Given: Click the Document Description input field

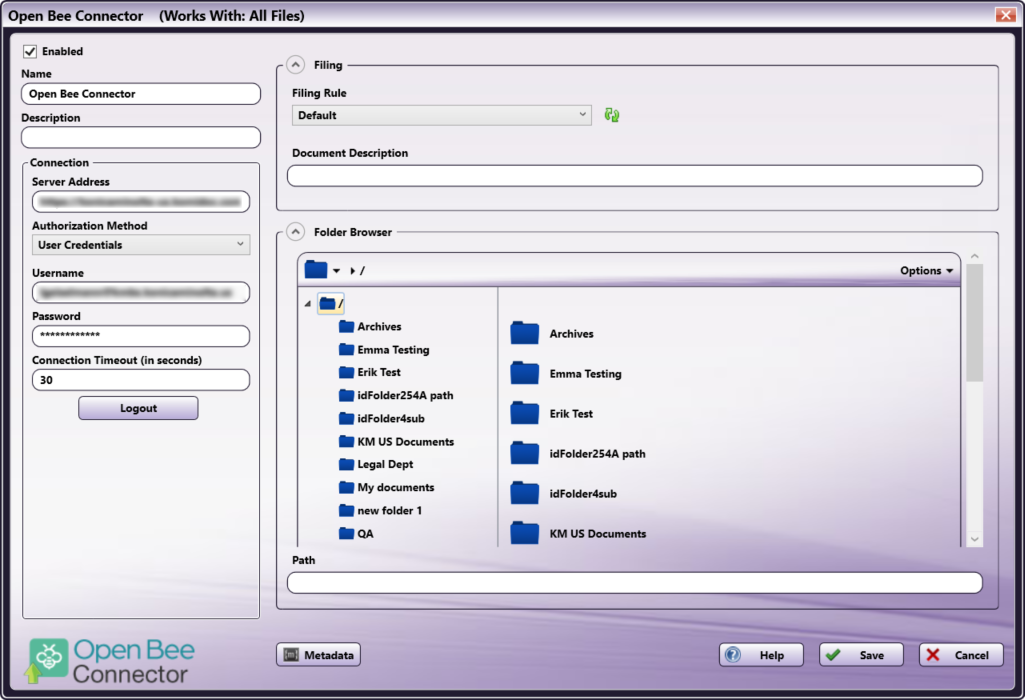Looking at the screenshot, I should click(634, 176).
